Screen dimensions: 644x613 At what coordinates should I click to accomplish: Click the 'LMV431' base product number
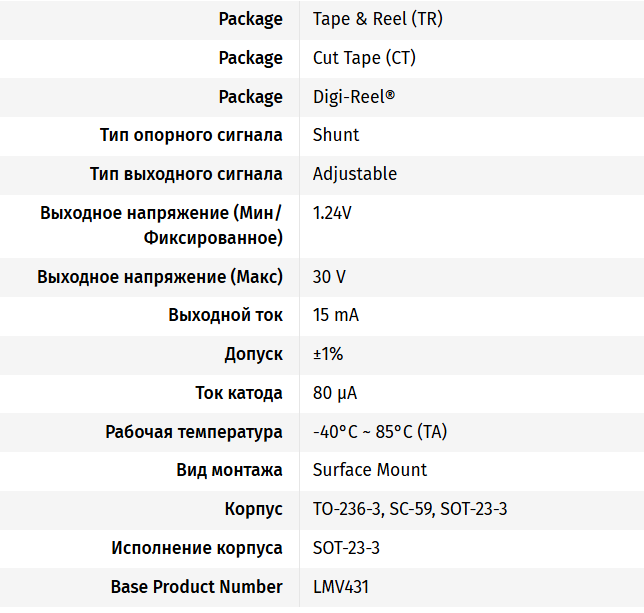coord(341,587)
